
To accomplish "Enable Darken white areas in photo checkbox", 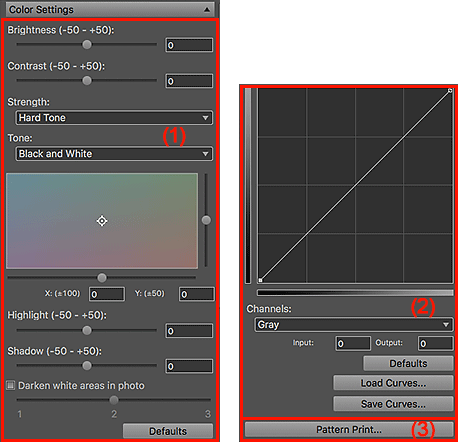I will pyautogui.click(x=11, y=386).
